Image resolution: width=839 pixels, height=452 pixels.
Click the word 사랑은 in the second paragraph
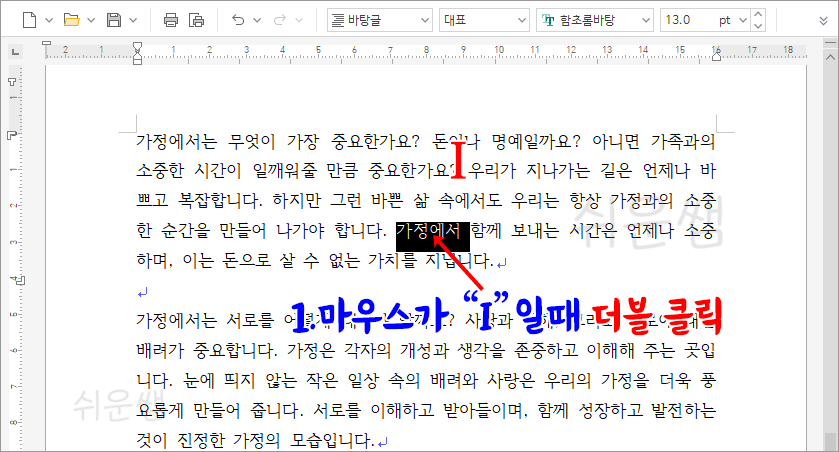coord(510,381)
